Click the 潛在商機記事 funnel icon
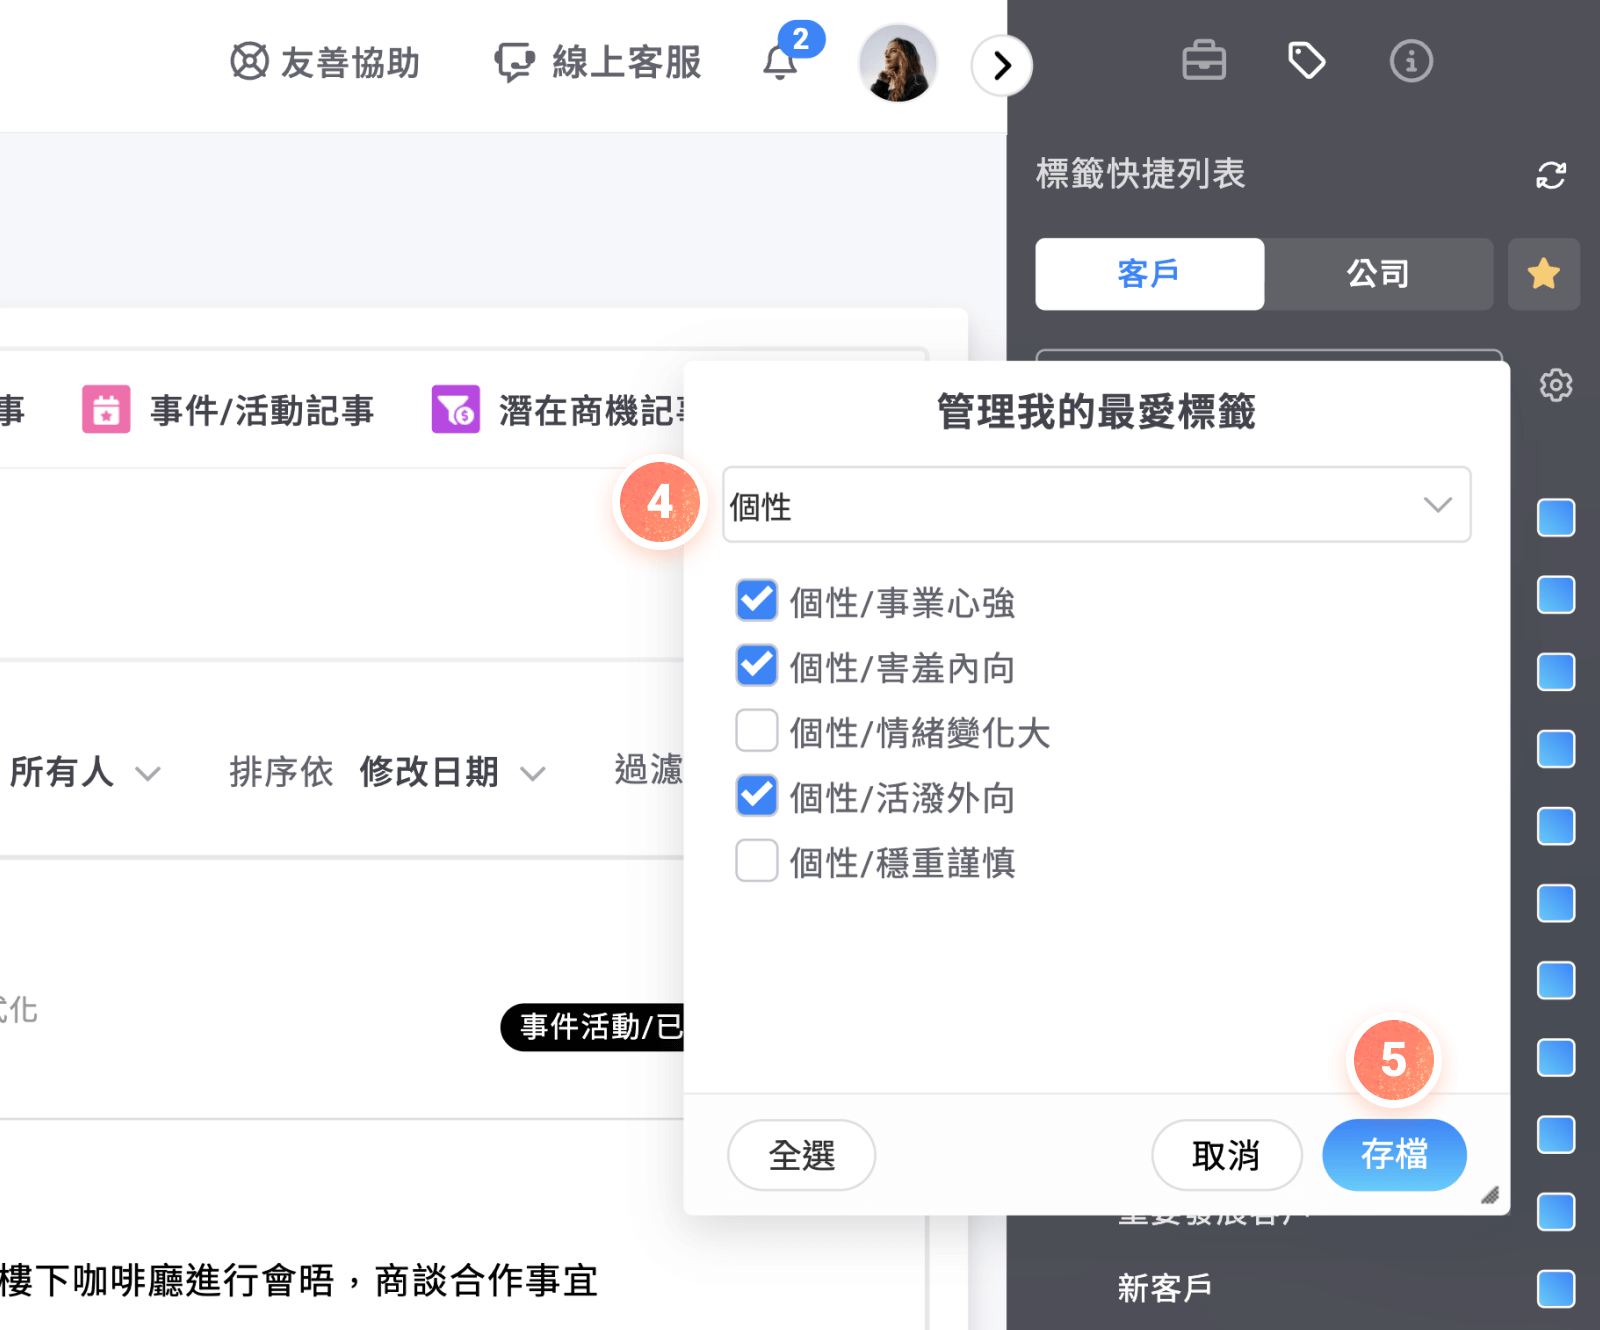This screenshot has width=1600, height=1330. tap(455, 408)
